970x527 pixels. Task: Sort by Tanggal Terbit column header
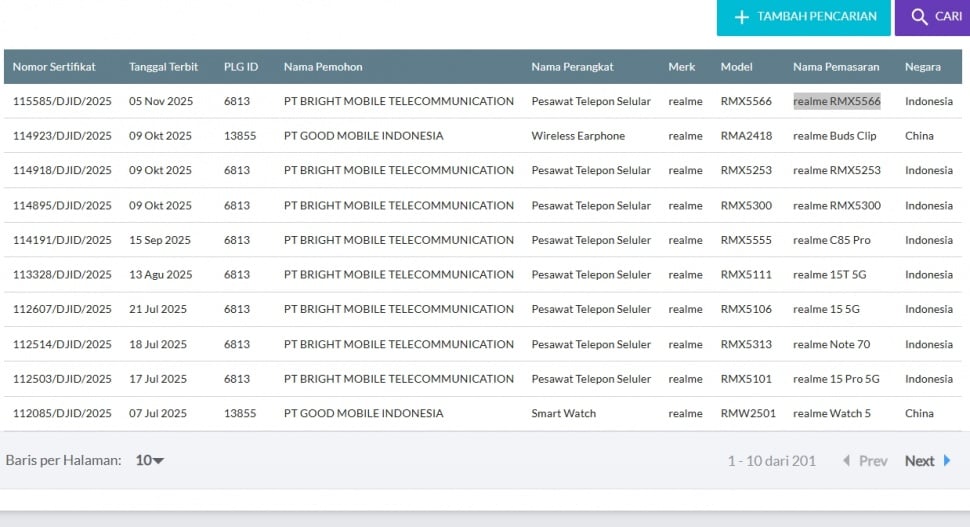pyautogui.click(x=163, y=67)
